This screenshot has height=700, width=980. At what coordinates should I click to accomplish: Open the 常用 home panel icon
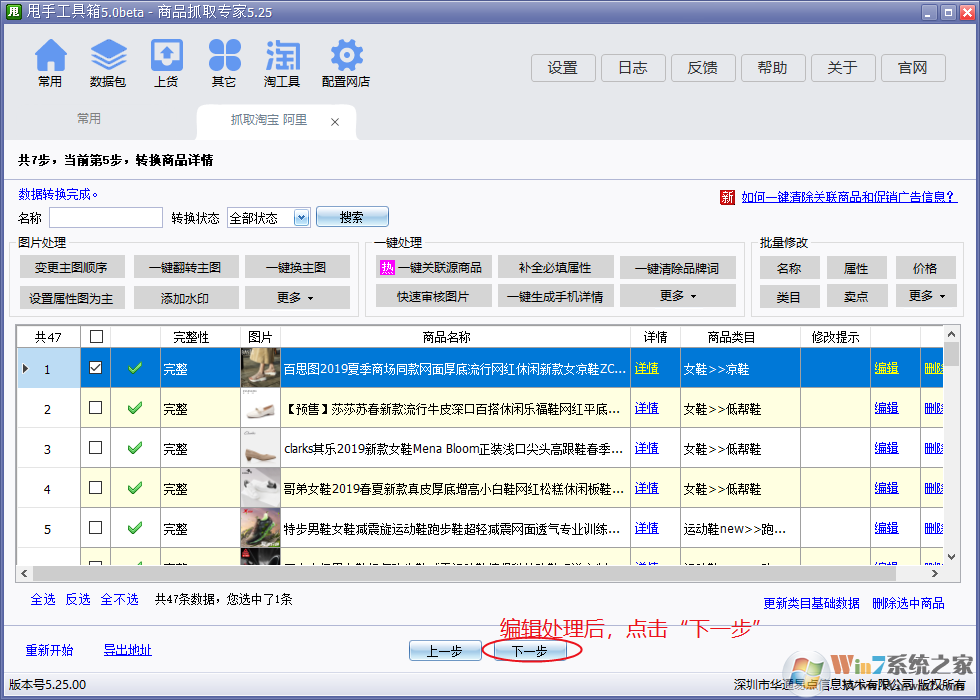50,61
